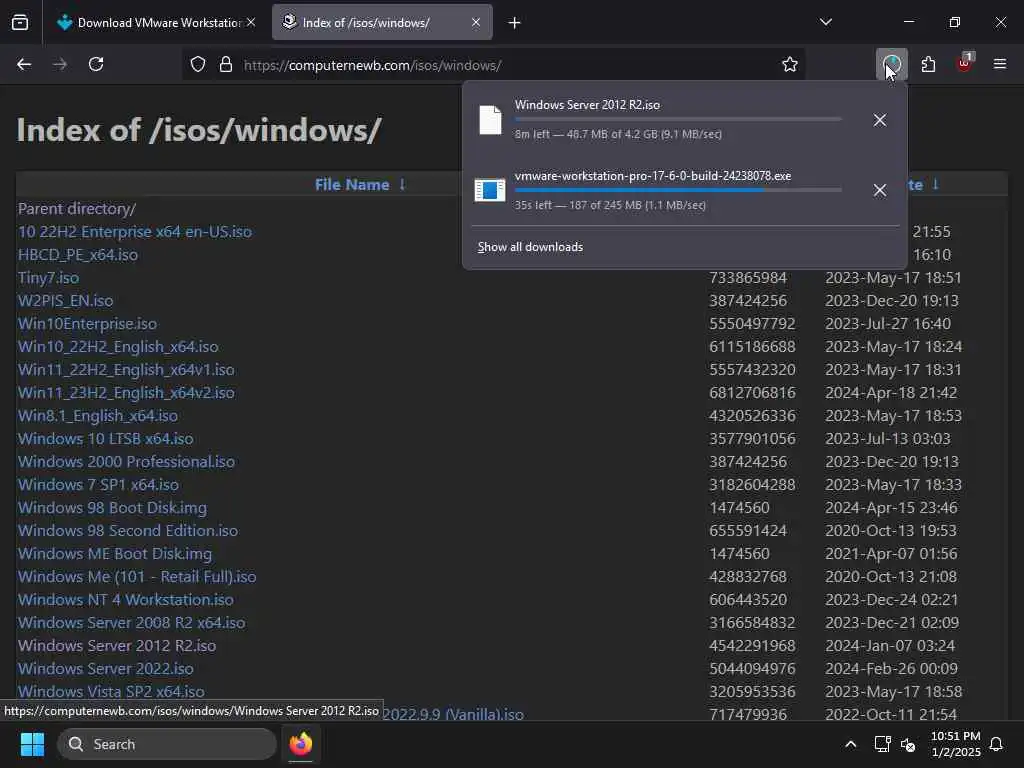Viewport: 1024px width, 768px height.
Task: Open the muted volume tray icon
Action: coord(908,744)
